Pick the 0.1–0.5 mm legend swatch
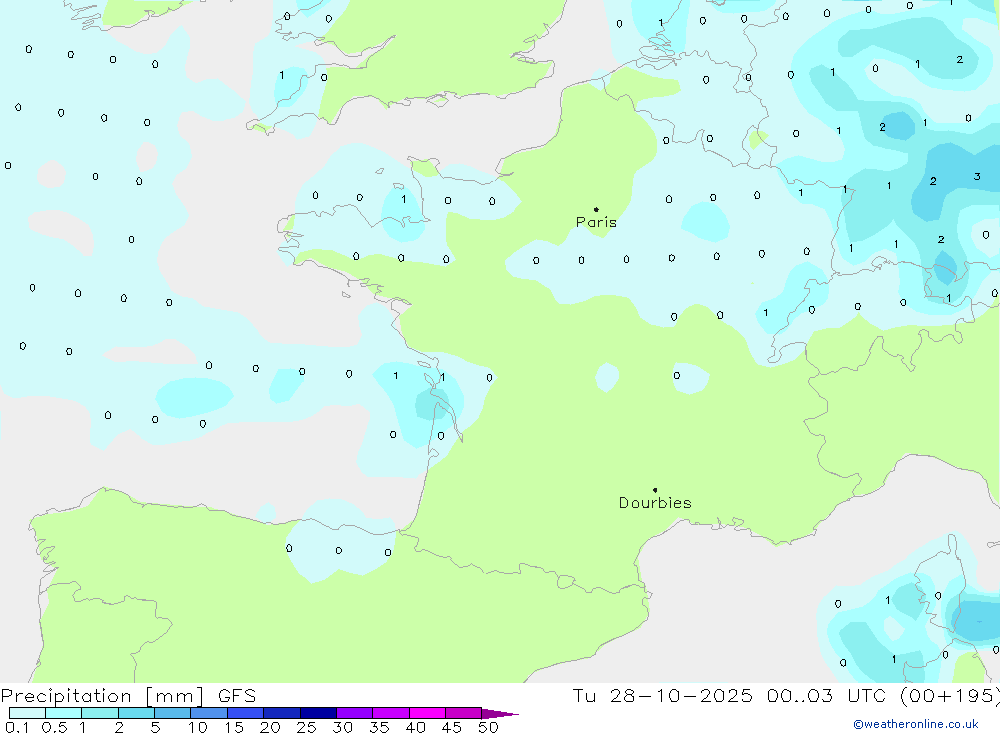The width and height of the screenshot is (1000, 733). coord(27,713)
